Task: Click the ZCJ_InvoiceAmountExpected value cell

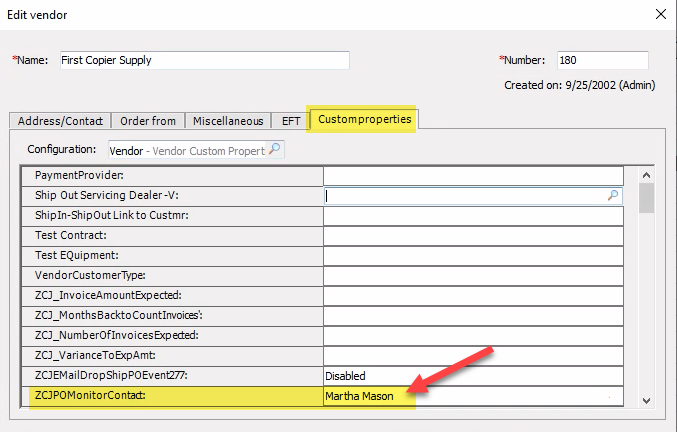Action: [x=473, y=296]
